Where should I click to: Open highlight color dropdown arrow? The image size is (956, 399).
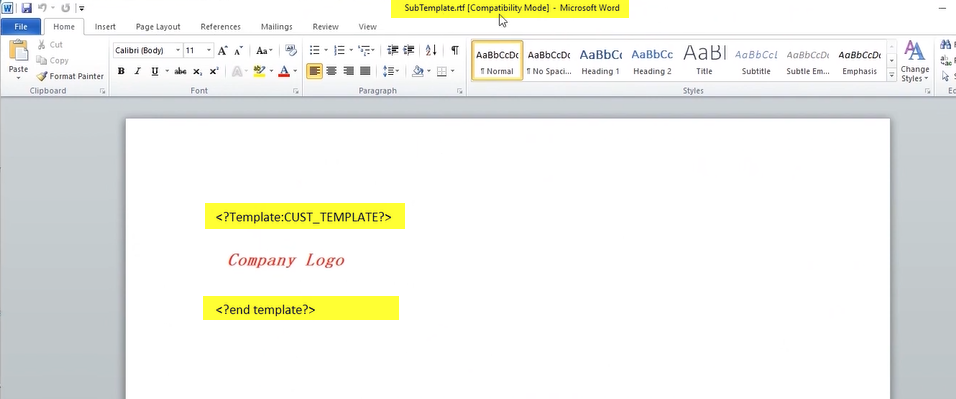(x=271, y=71)
